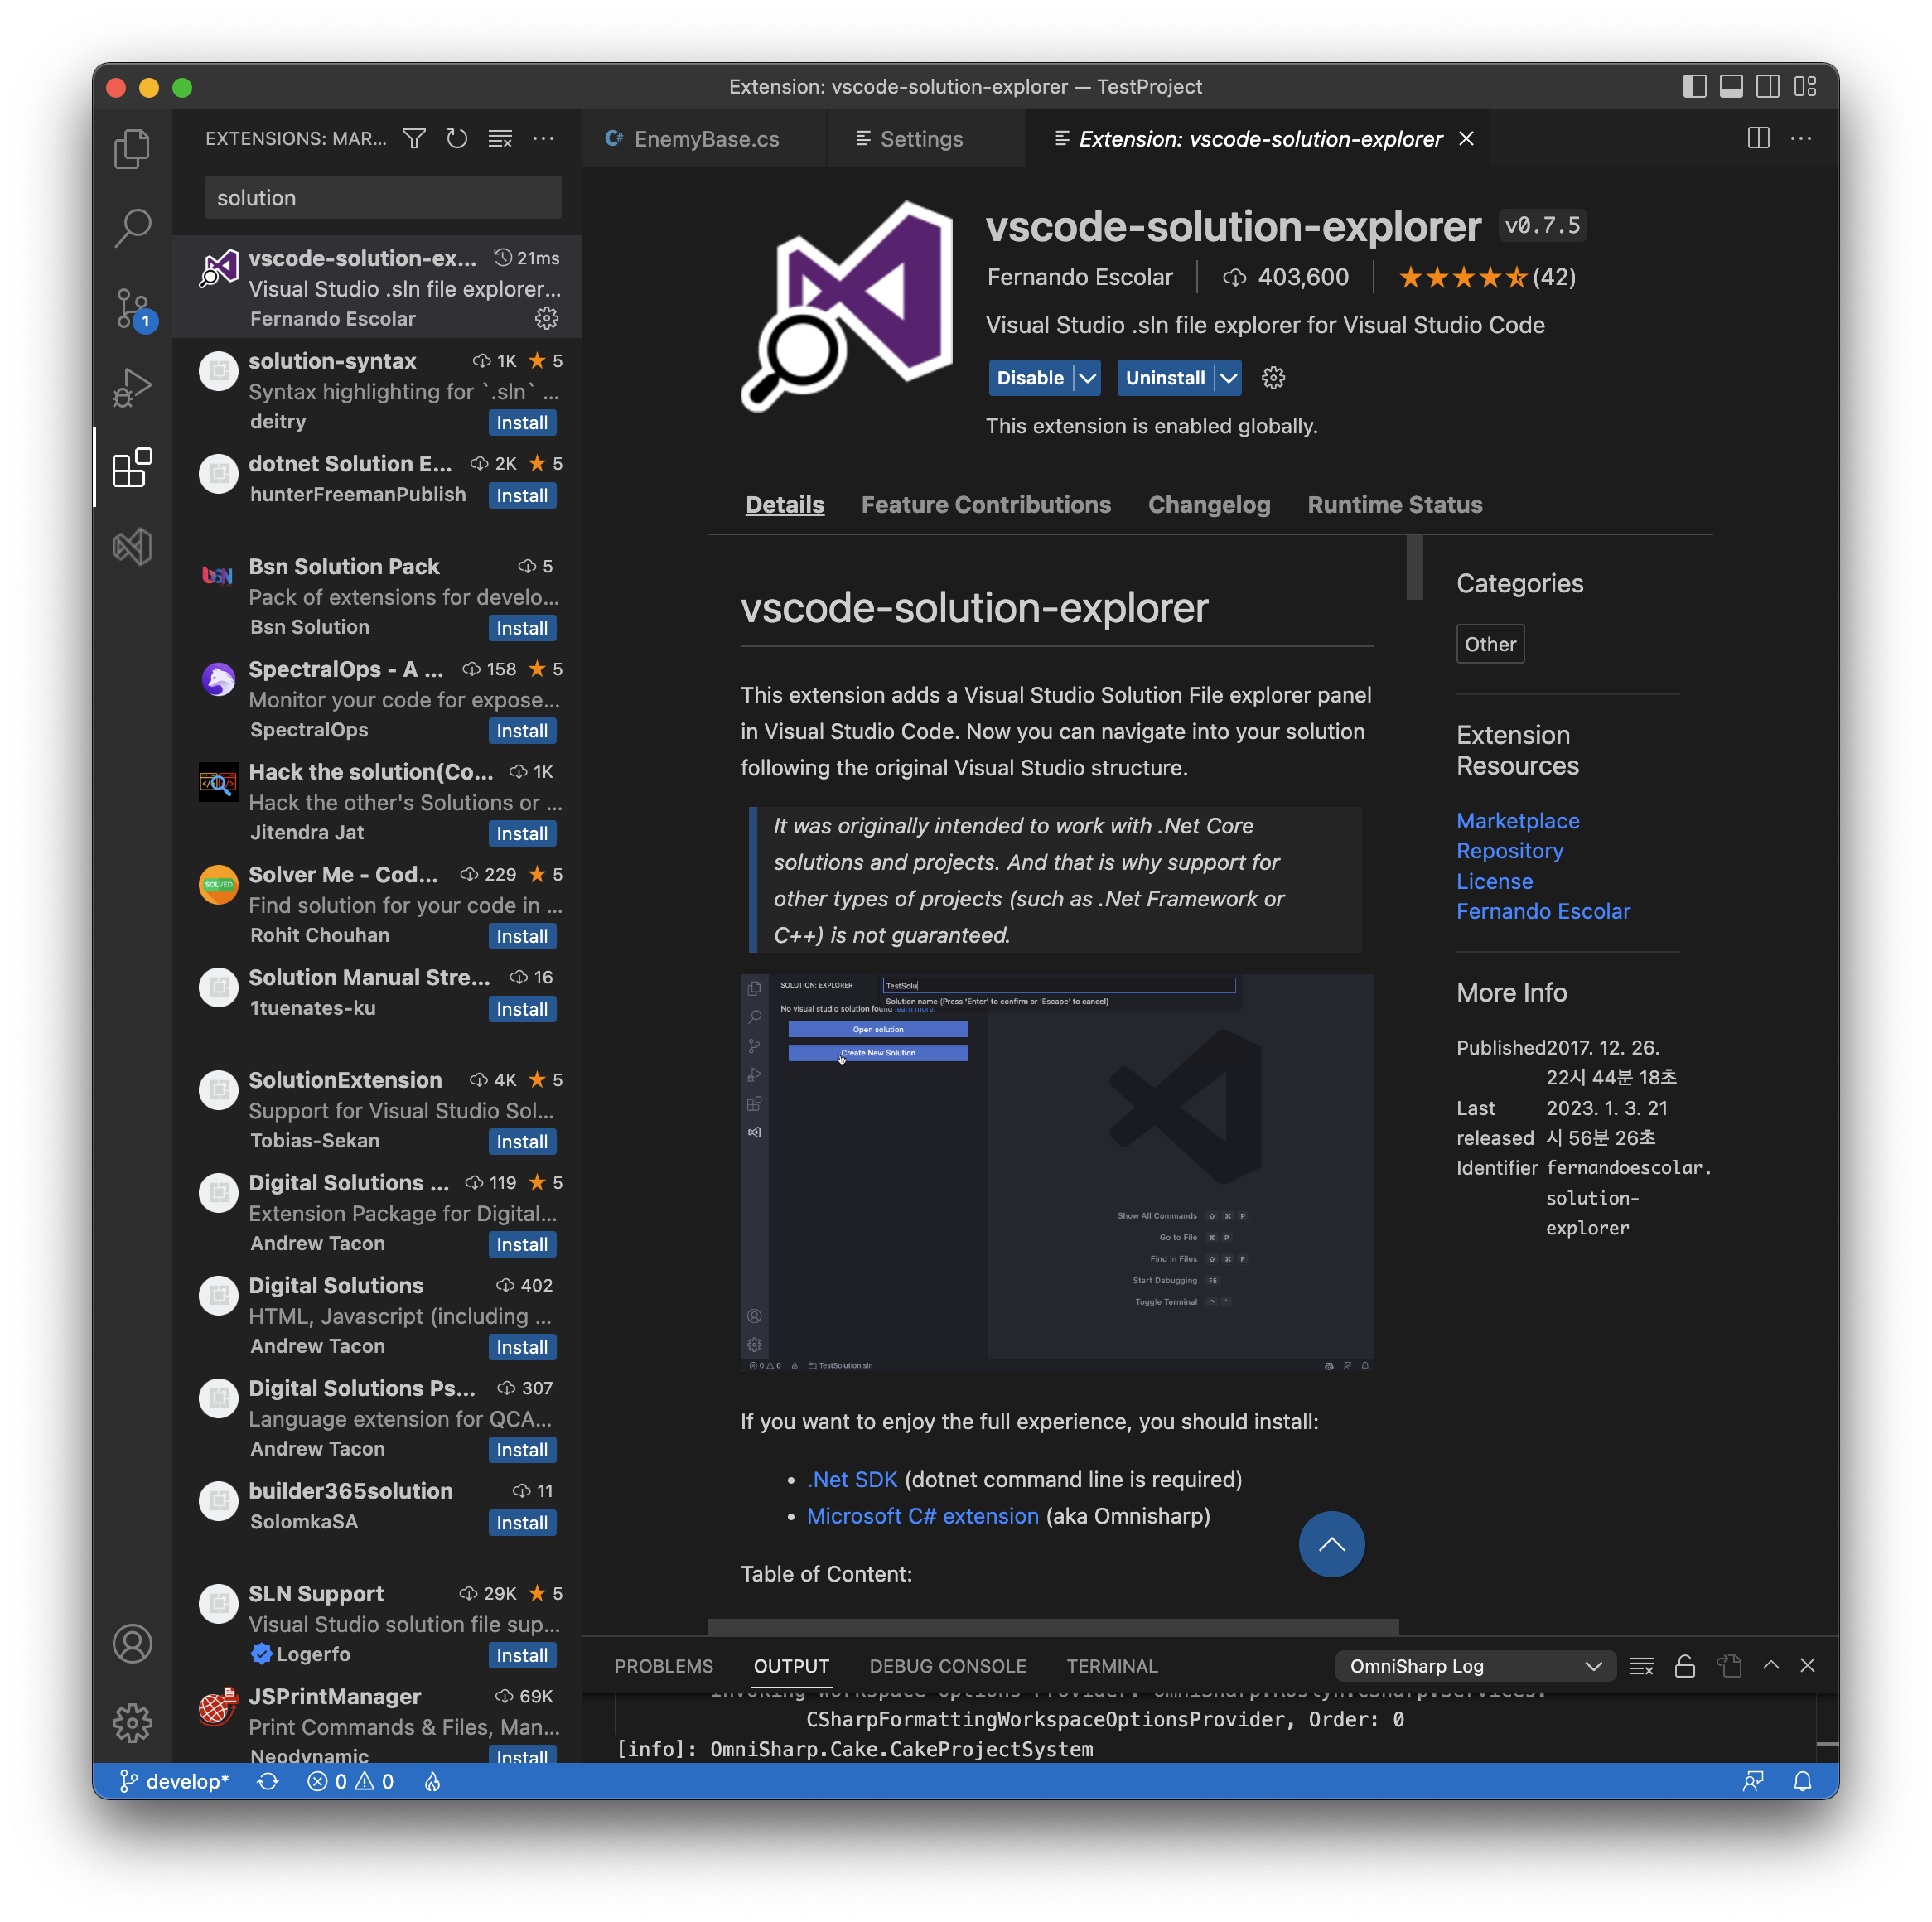Open the OmniSharp Log output channel dropdown

(x=1475, y=1666)
